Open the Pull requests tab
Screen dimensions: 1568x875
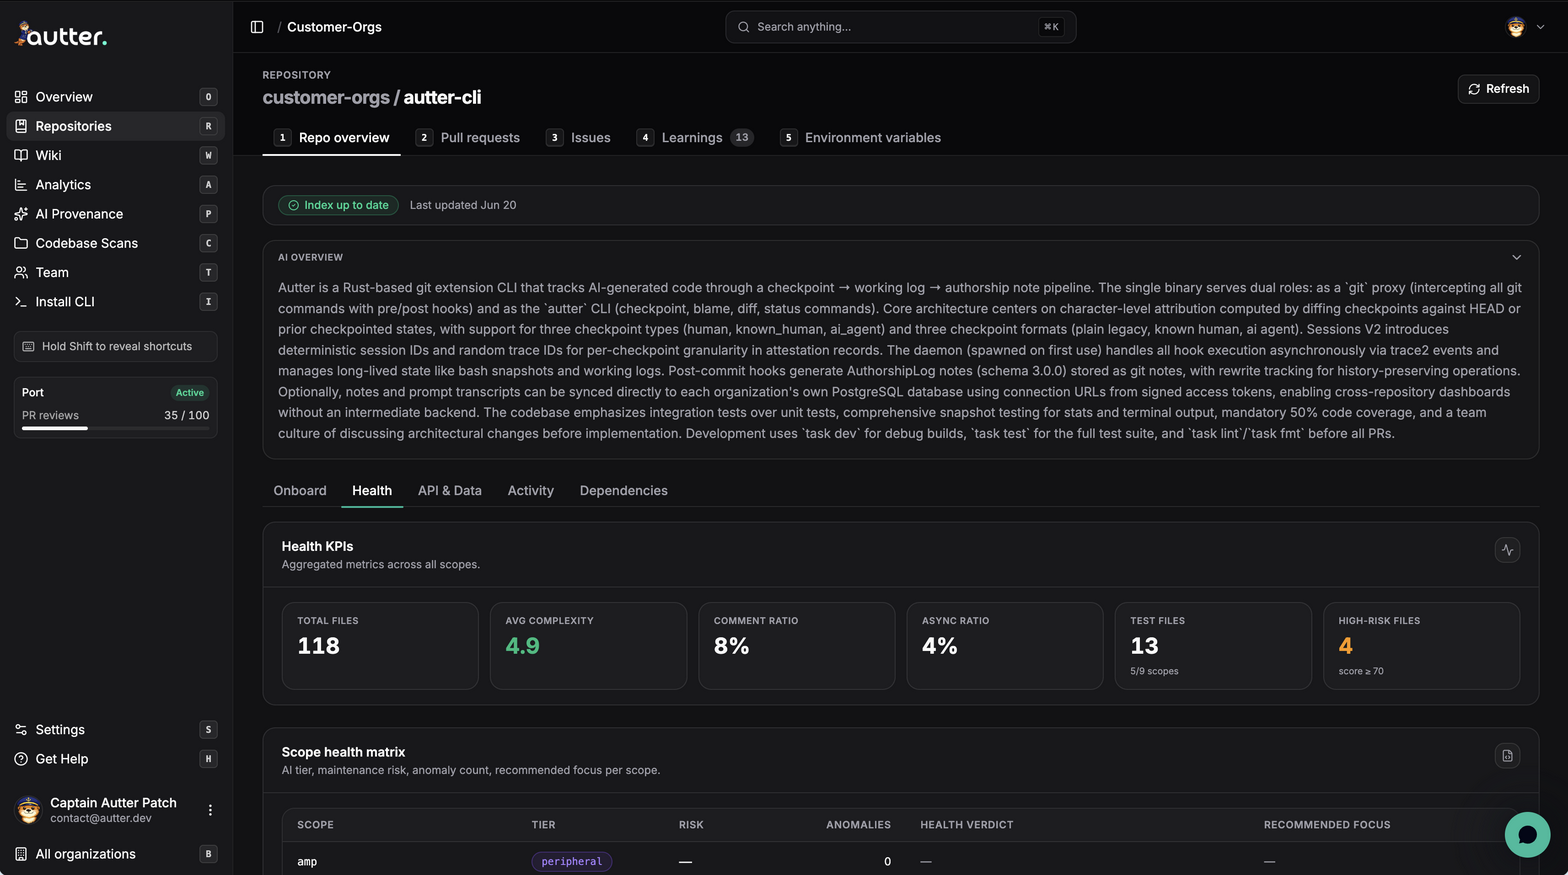(x=467, y=138)
